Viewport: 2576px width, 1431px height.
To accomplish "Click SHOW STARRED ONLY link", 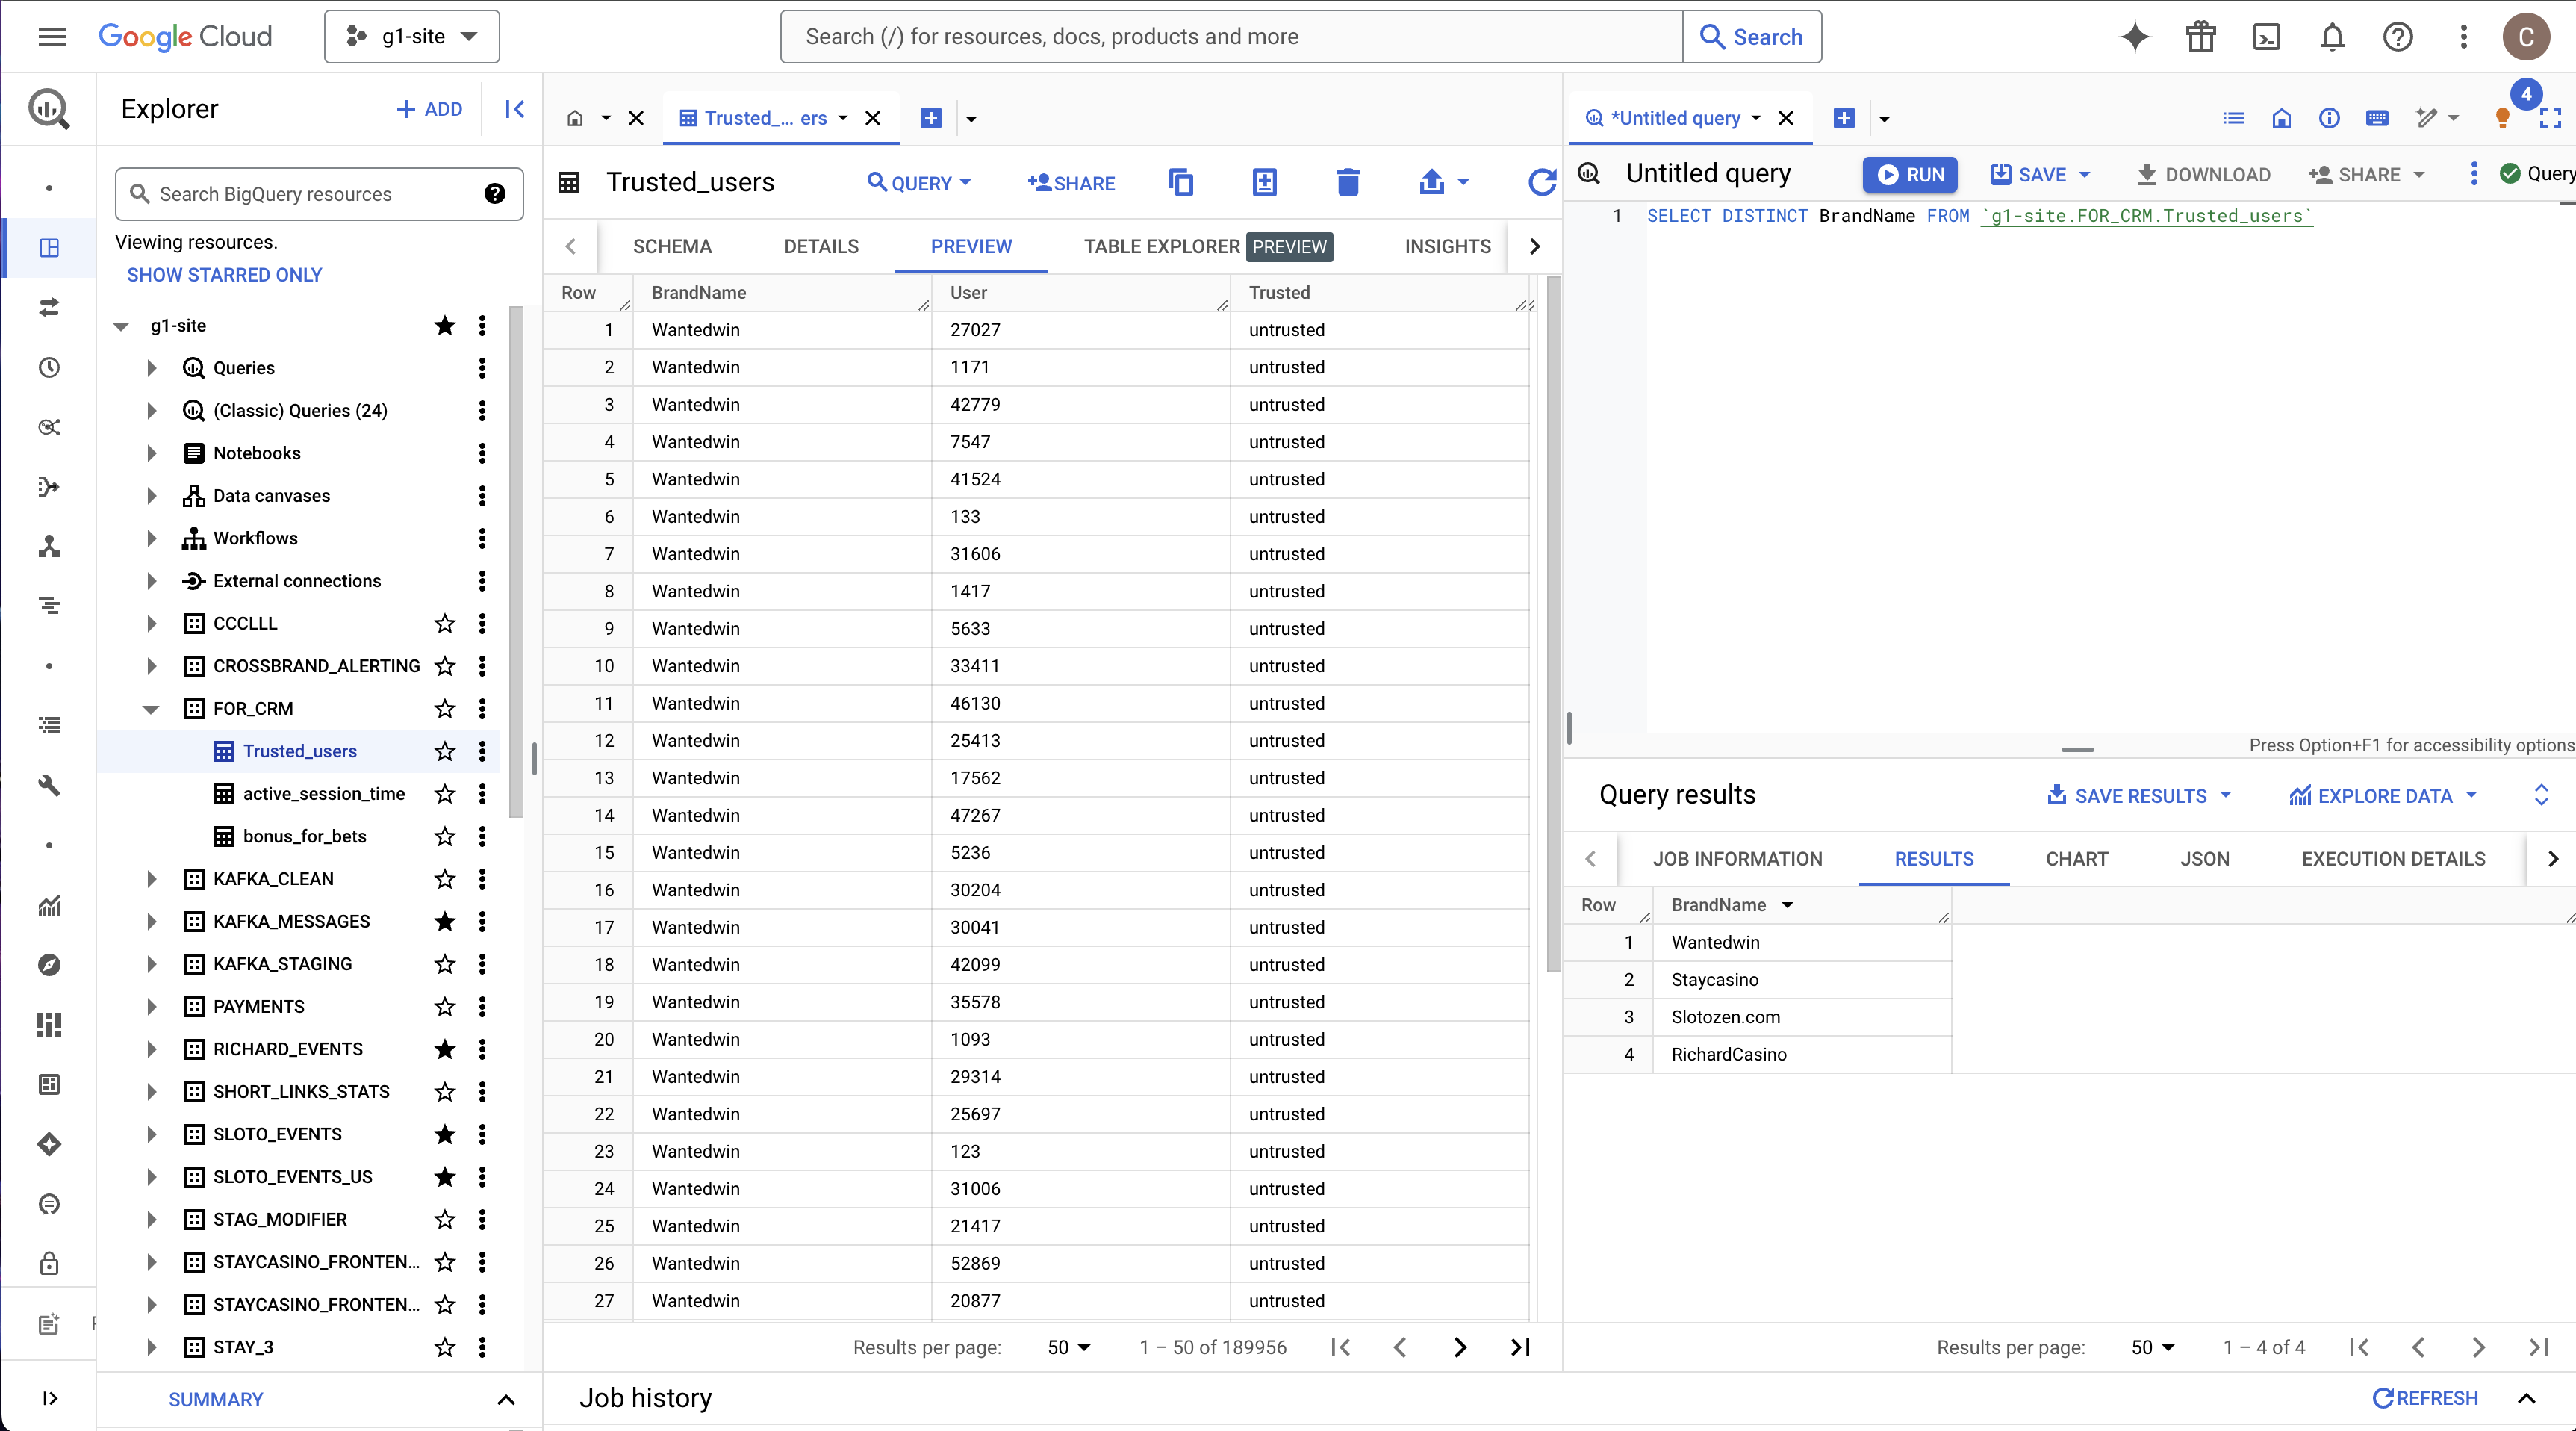I will pos(224,275).
